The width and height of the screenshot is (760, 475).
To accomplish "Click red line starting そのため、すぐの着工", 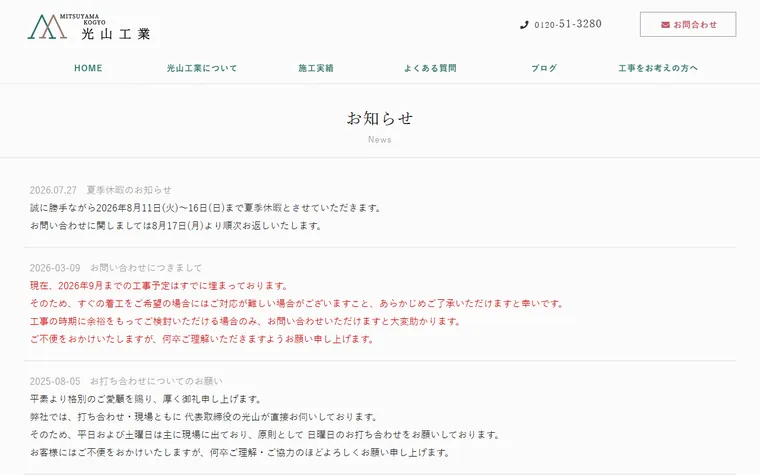I will point(297,304).
